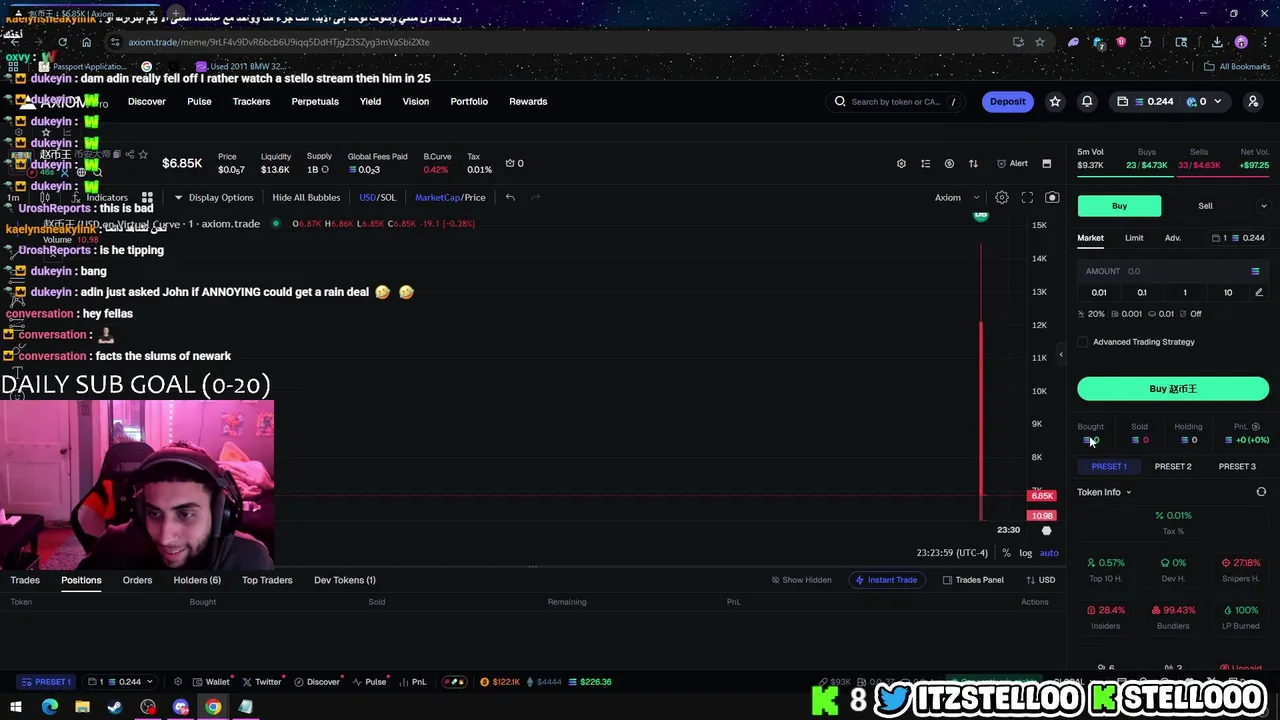Open the list view icon beside gear
The height and width of the screenshot is (720, 1280).
pos(925,163)
